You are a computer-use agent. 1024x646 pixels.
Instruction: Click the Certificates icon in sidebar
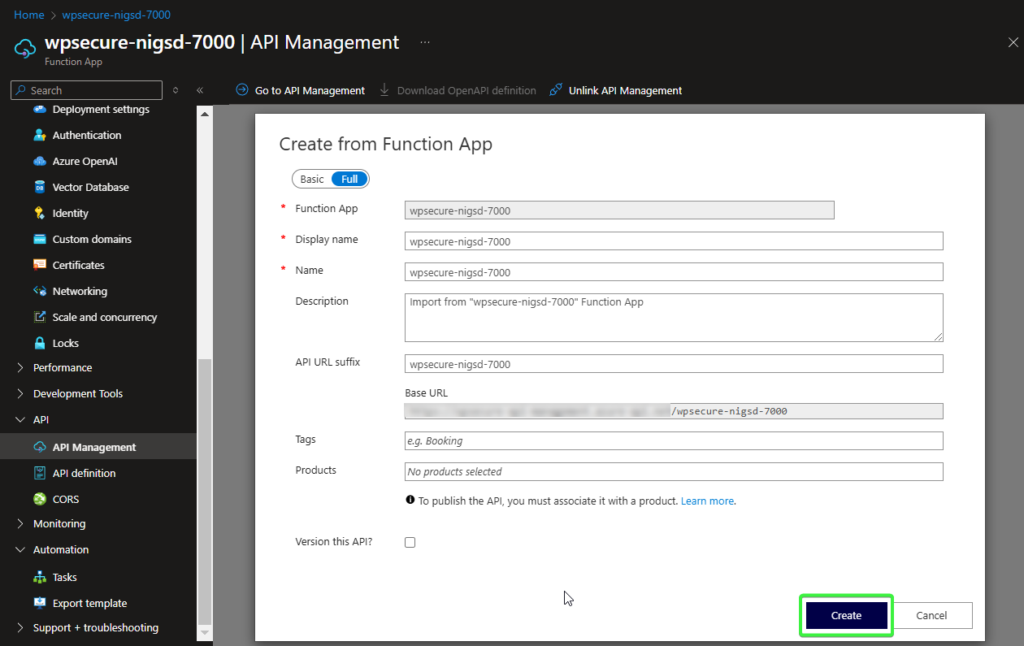(40, 265)
